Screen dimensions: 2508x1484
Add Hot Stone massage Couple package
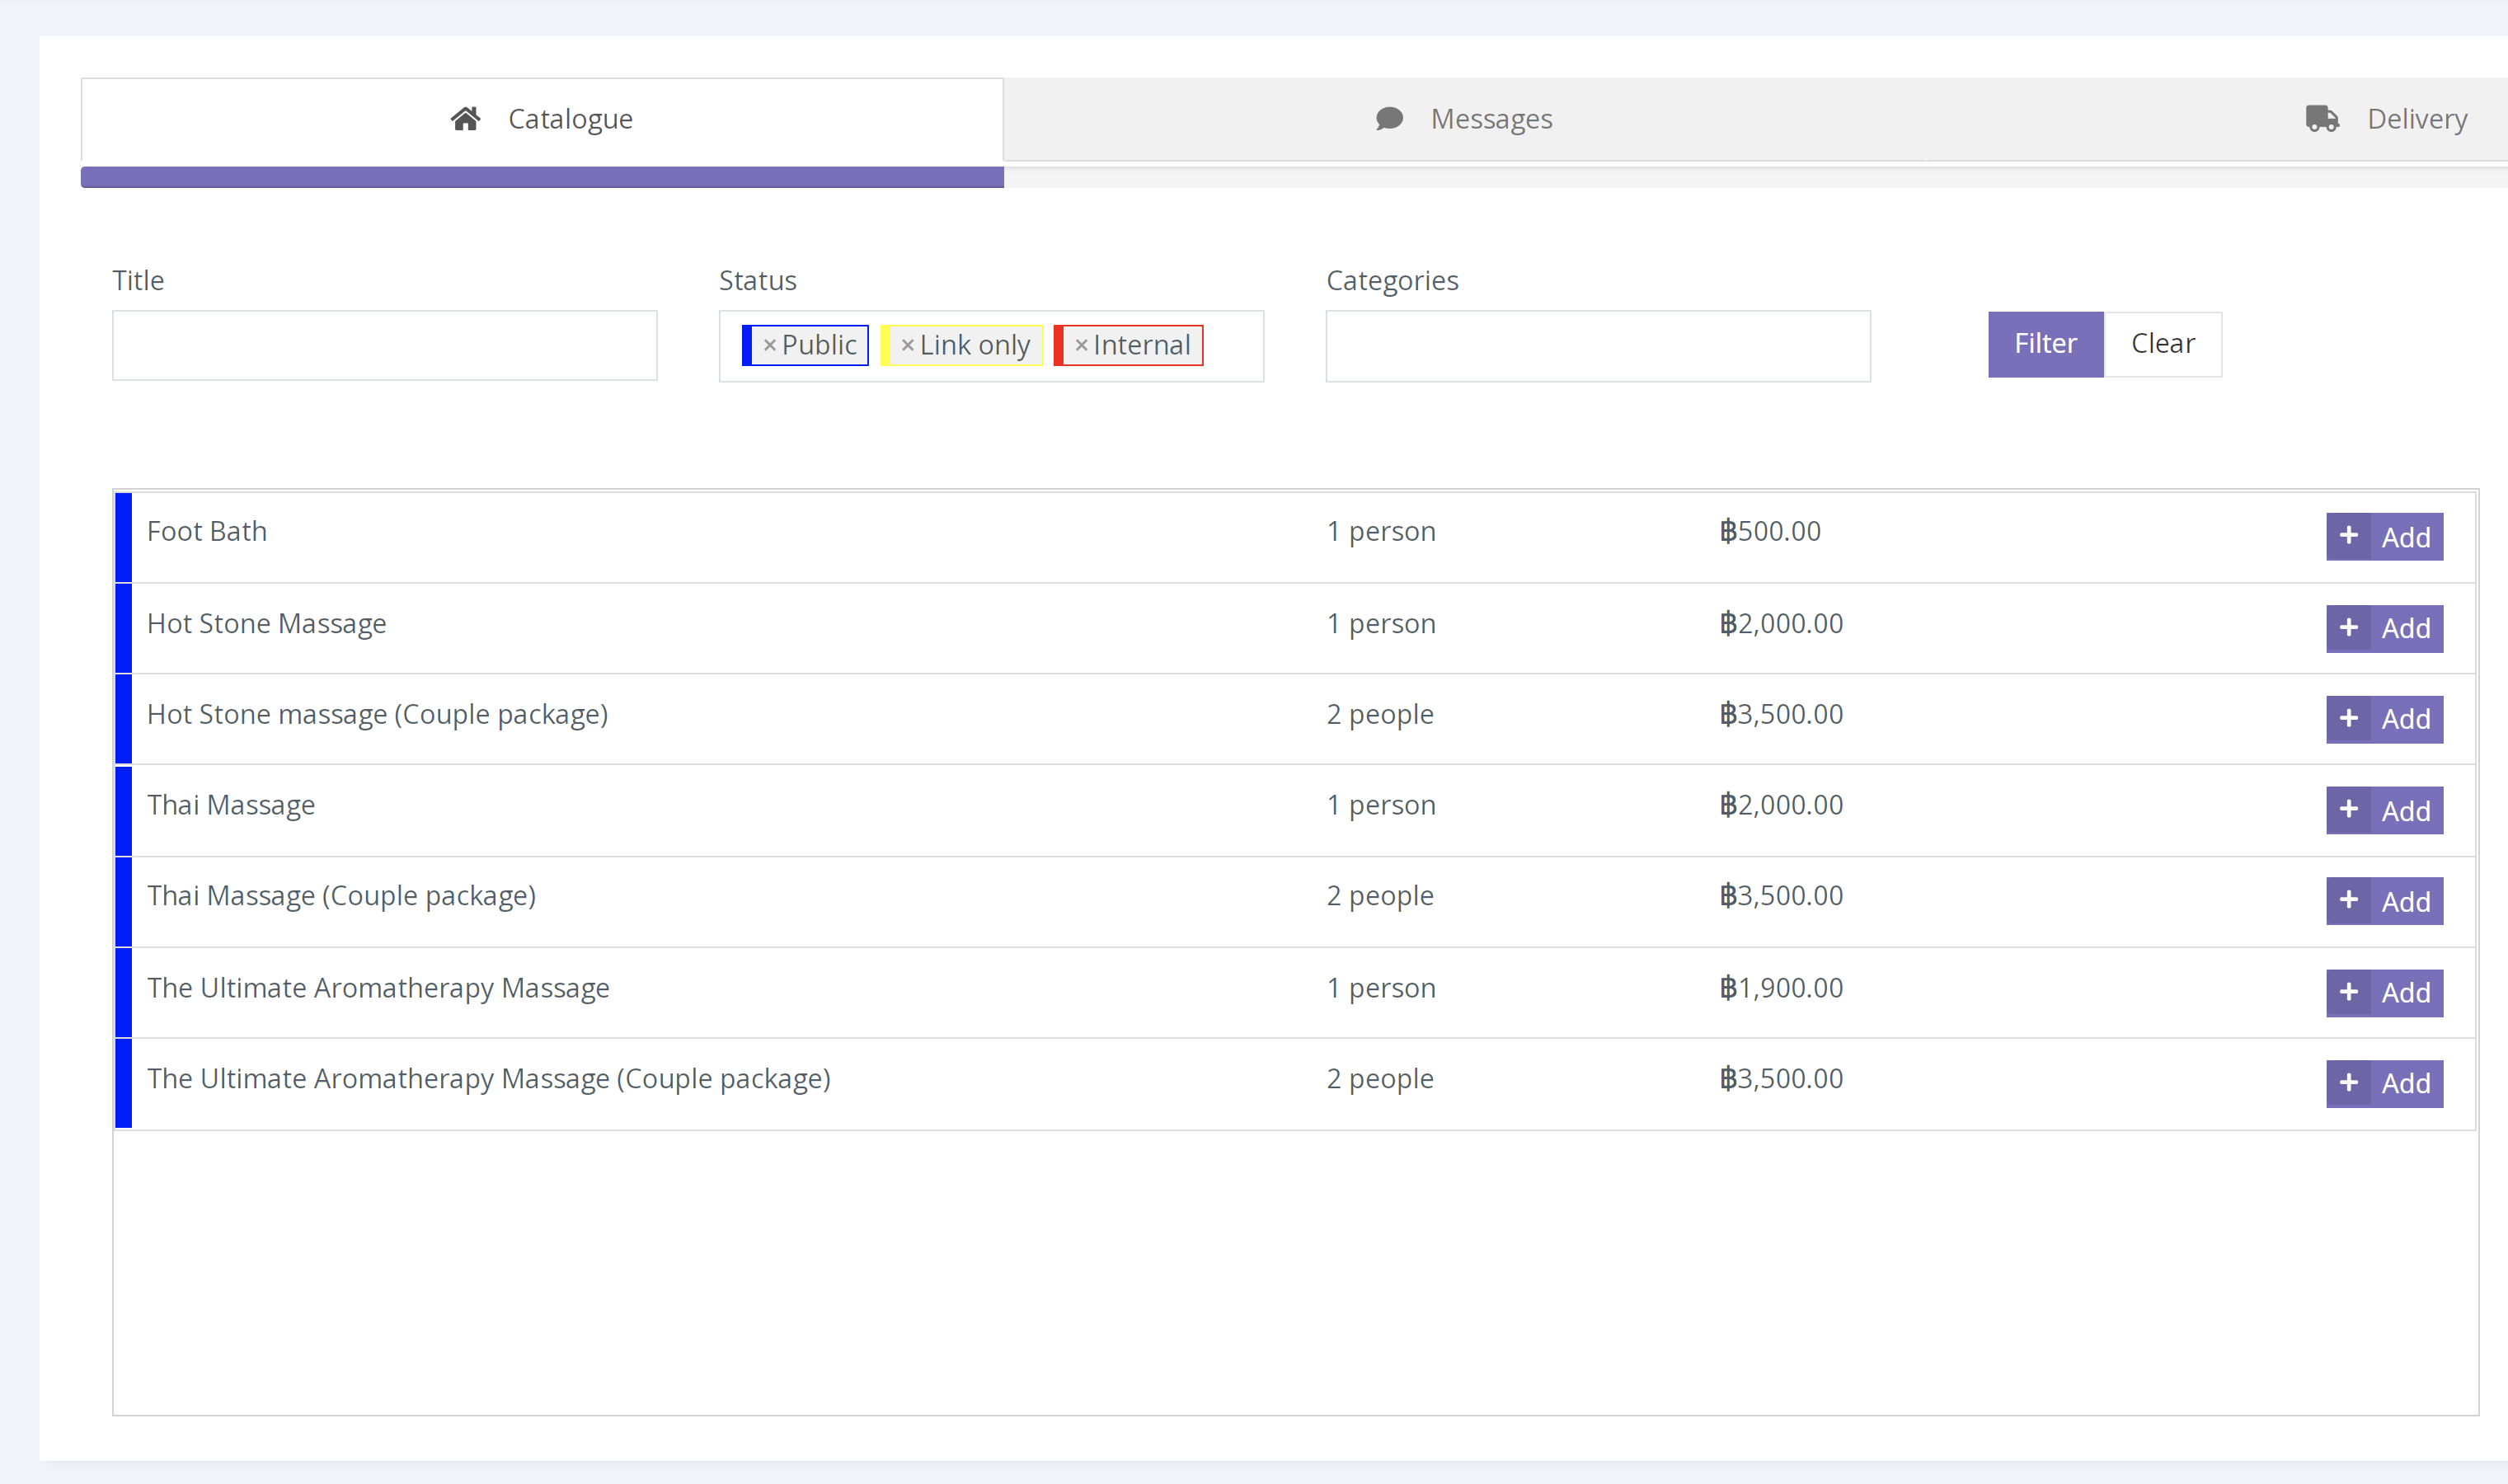coord(2384,719)
